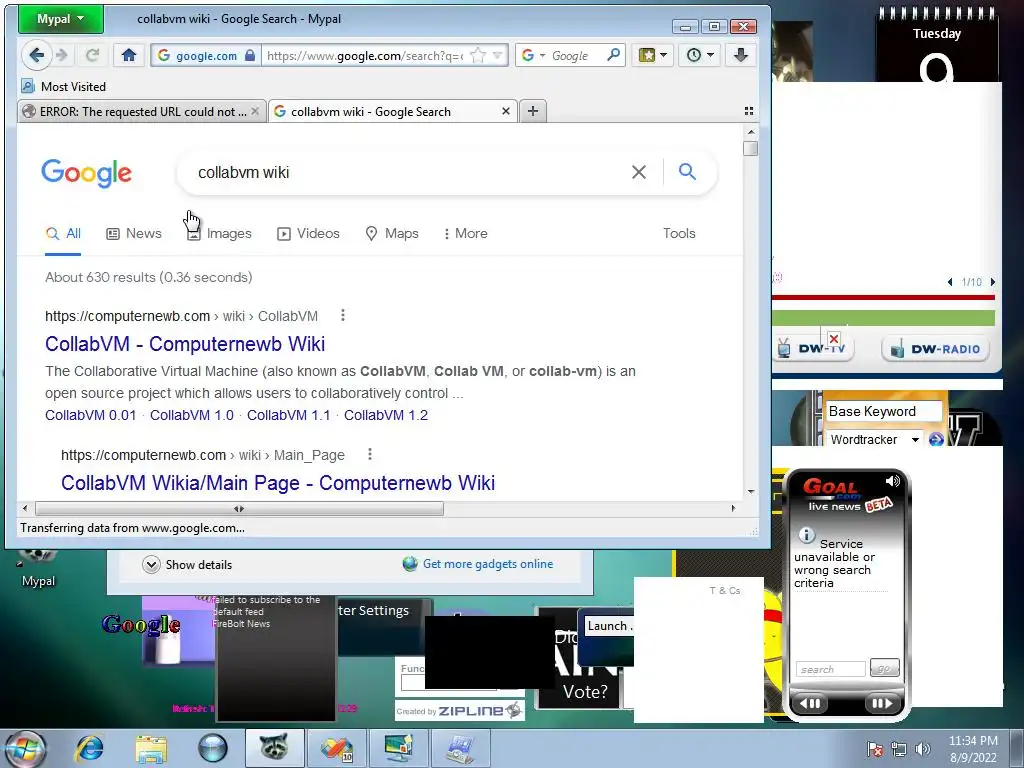
Task: Show all tabs grid icon
Action: (x=749, y=112)
